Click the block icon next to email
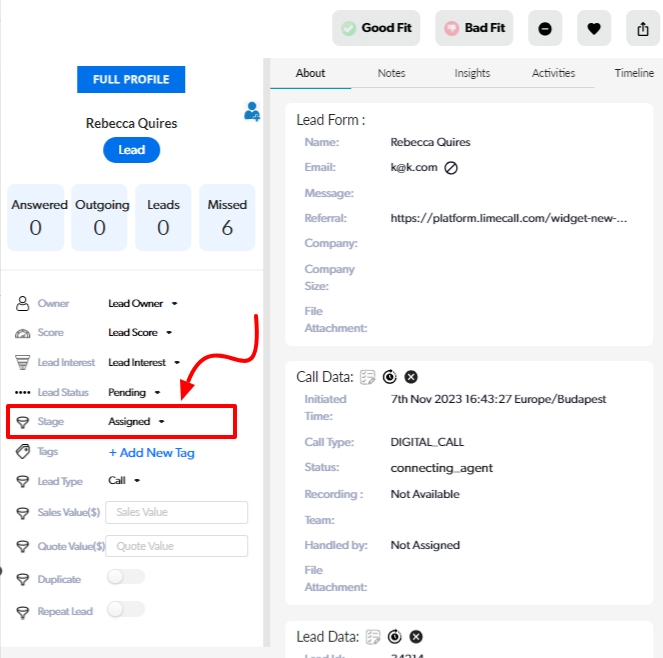 451,168
